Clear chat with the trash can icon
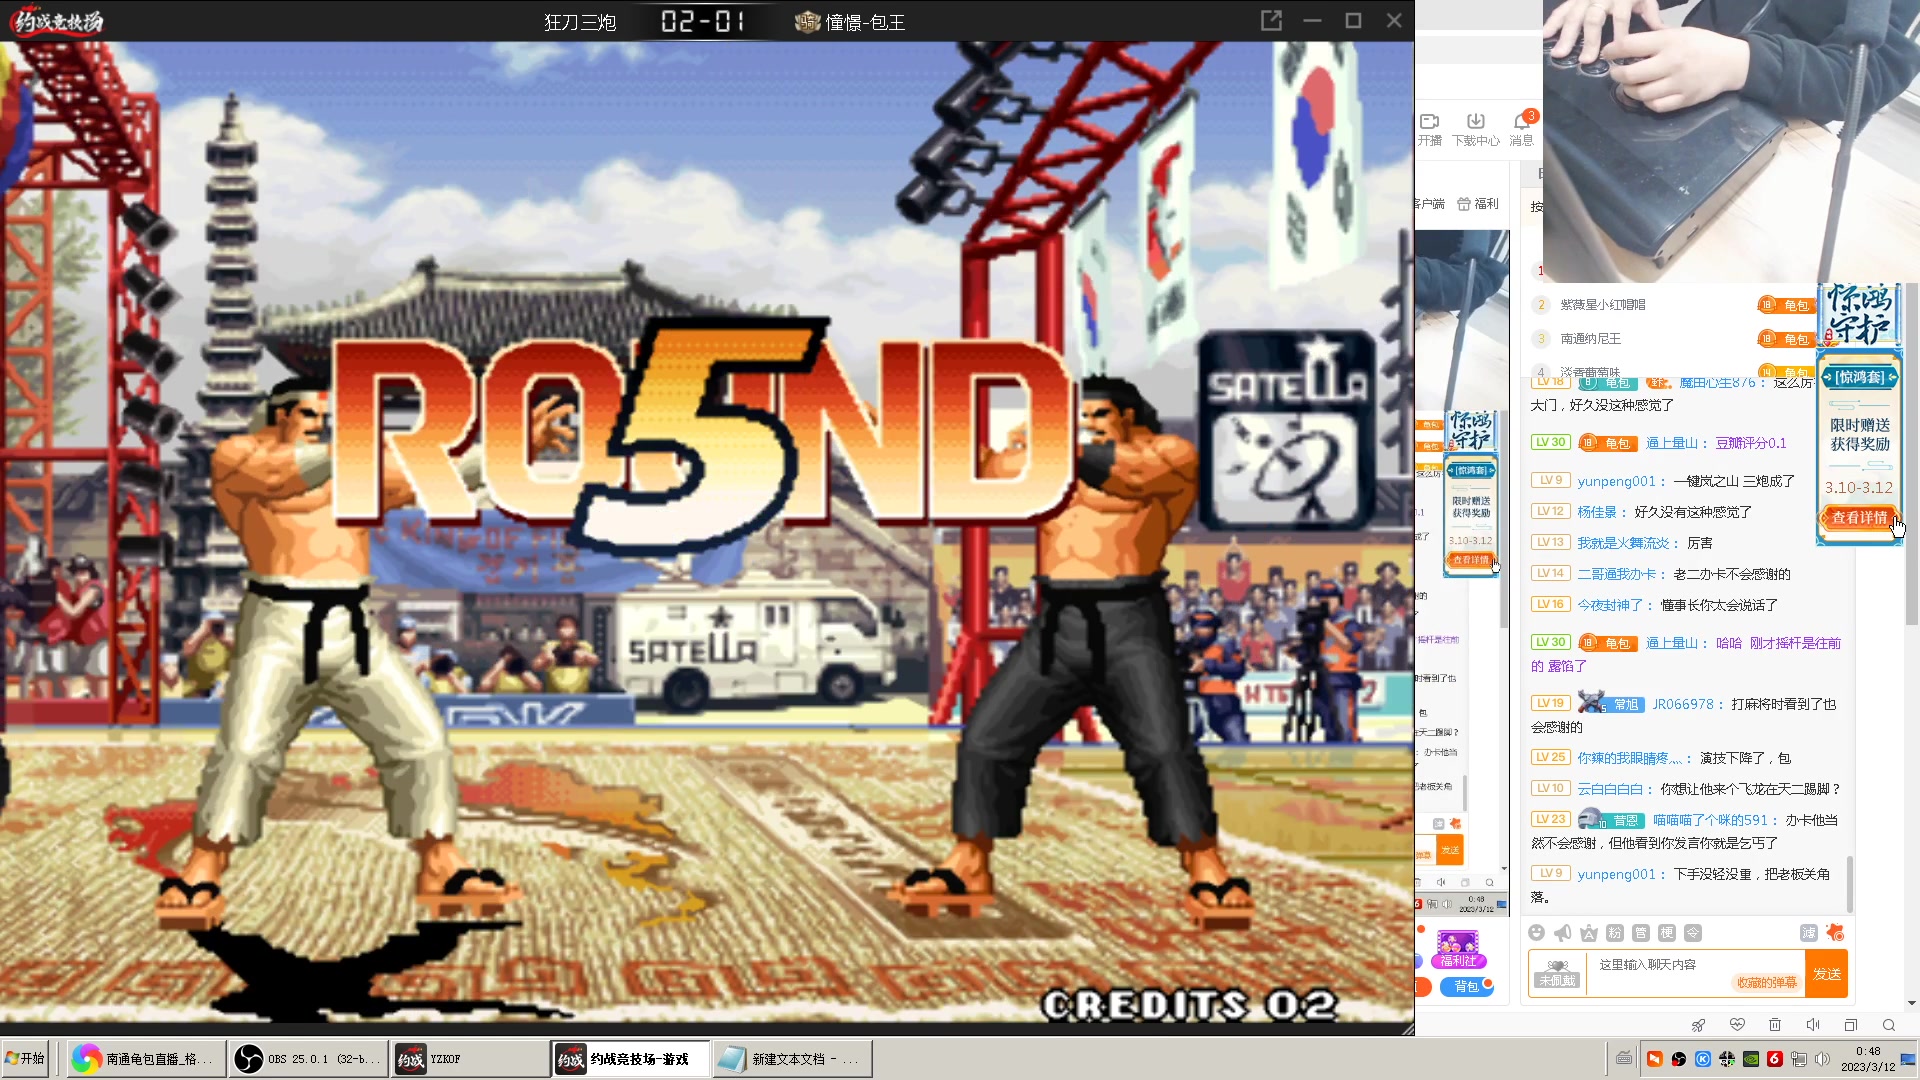This screenshot has width=1920, height=1080. click(1775, 1025)
